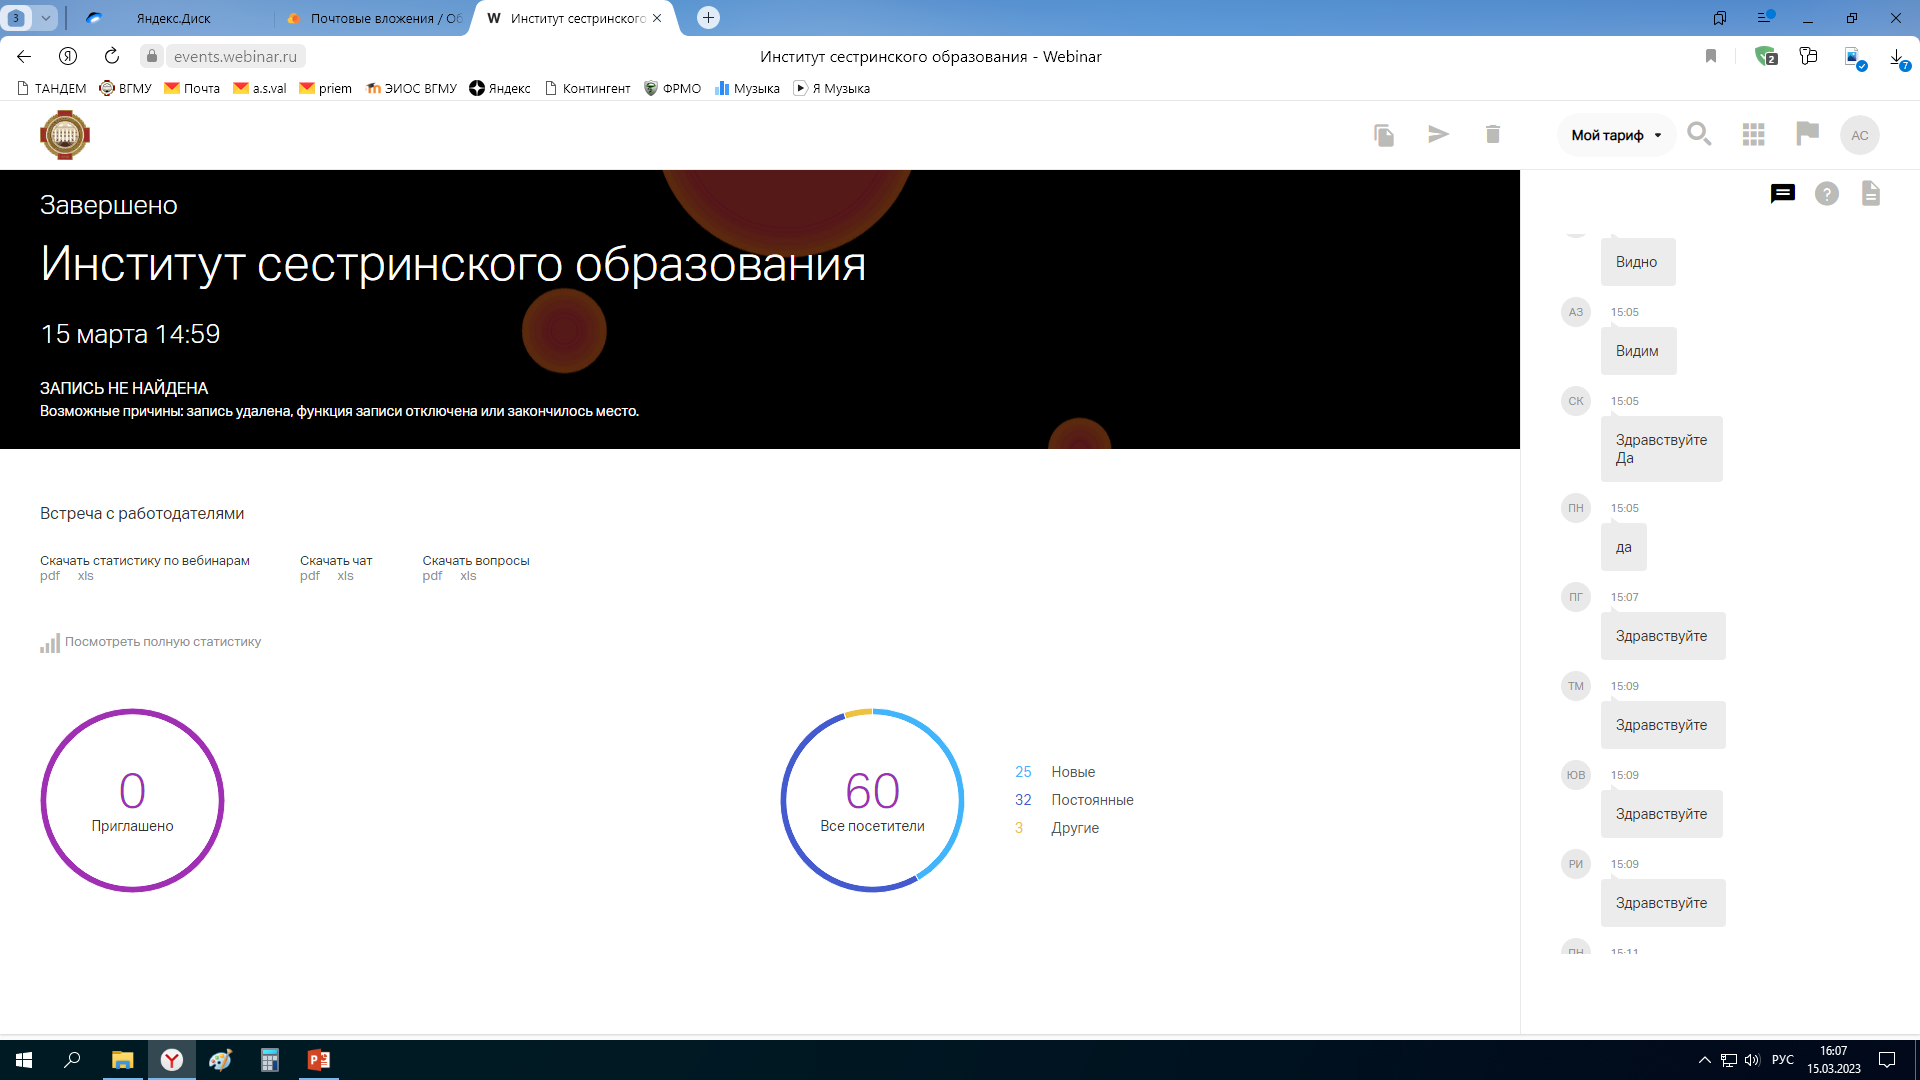Open the browser downloads icon
The width and height of the screenshot is (1920, 1080).
click(1898, 58)
